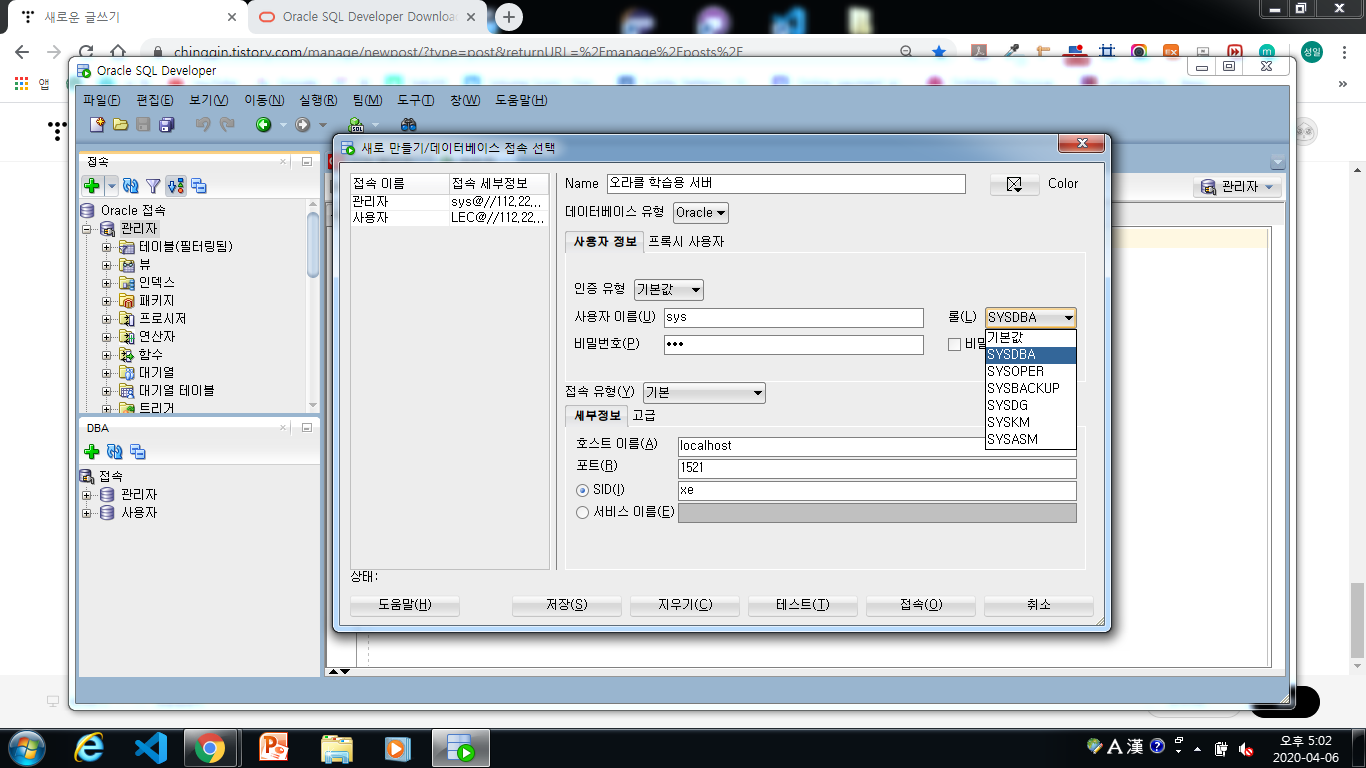This screenshot has height=768, width=1366.
Task: Switch to the 프록시 사용자 tab
Action: [686, 241]
